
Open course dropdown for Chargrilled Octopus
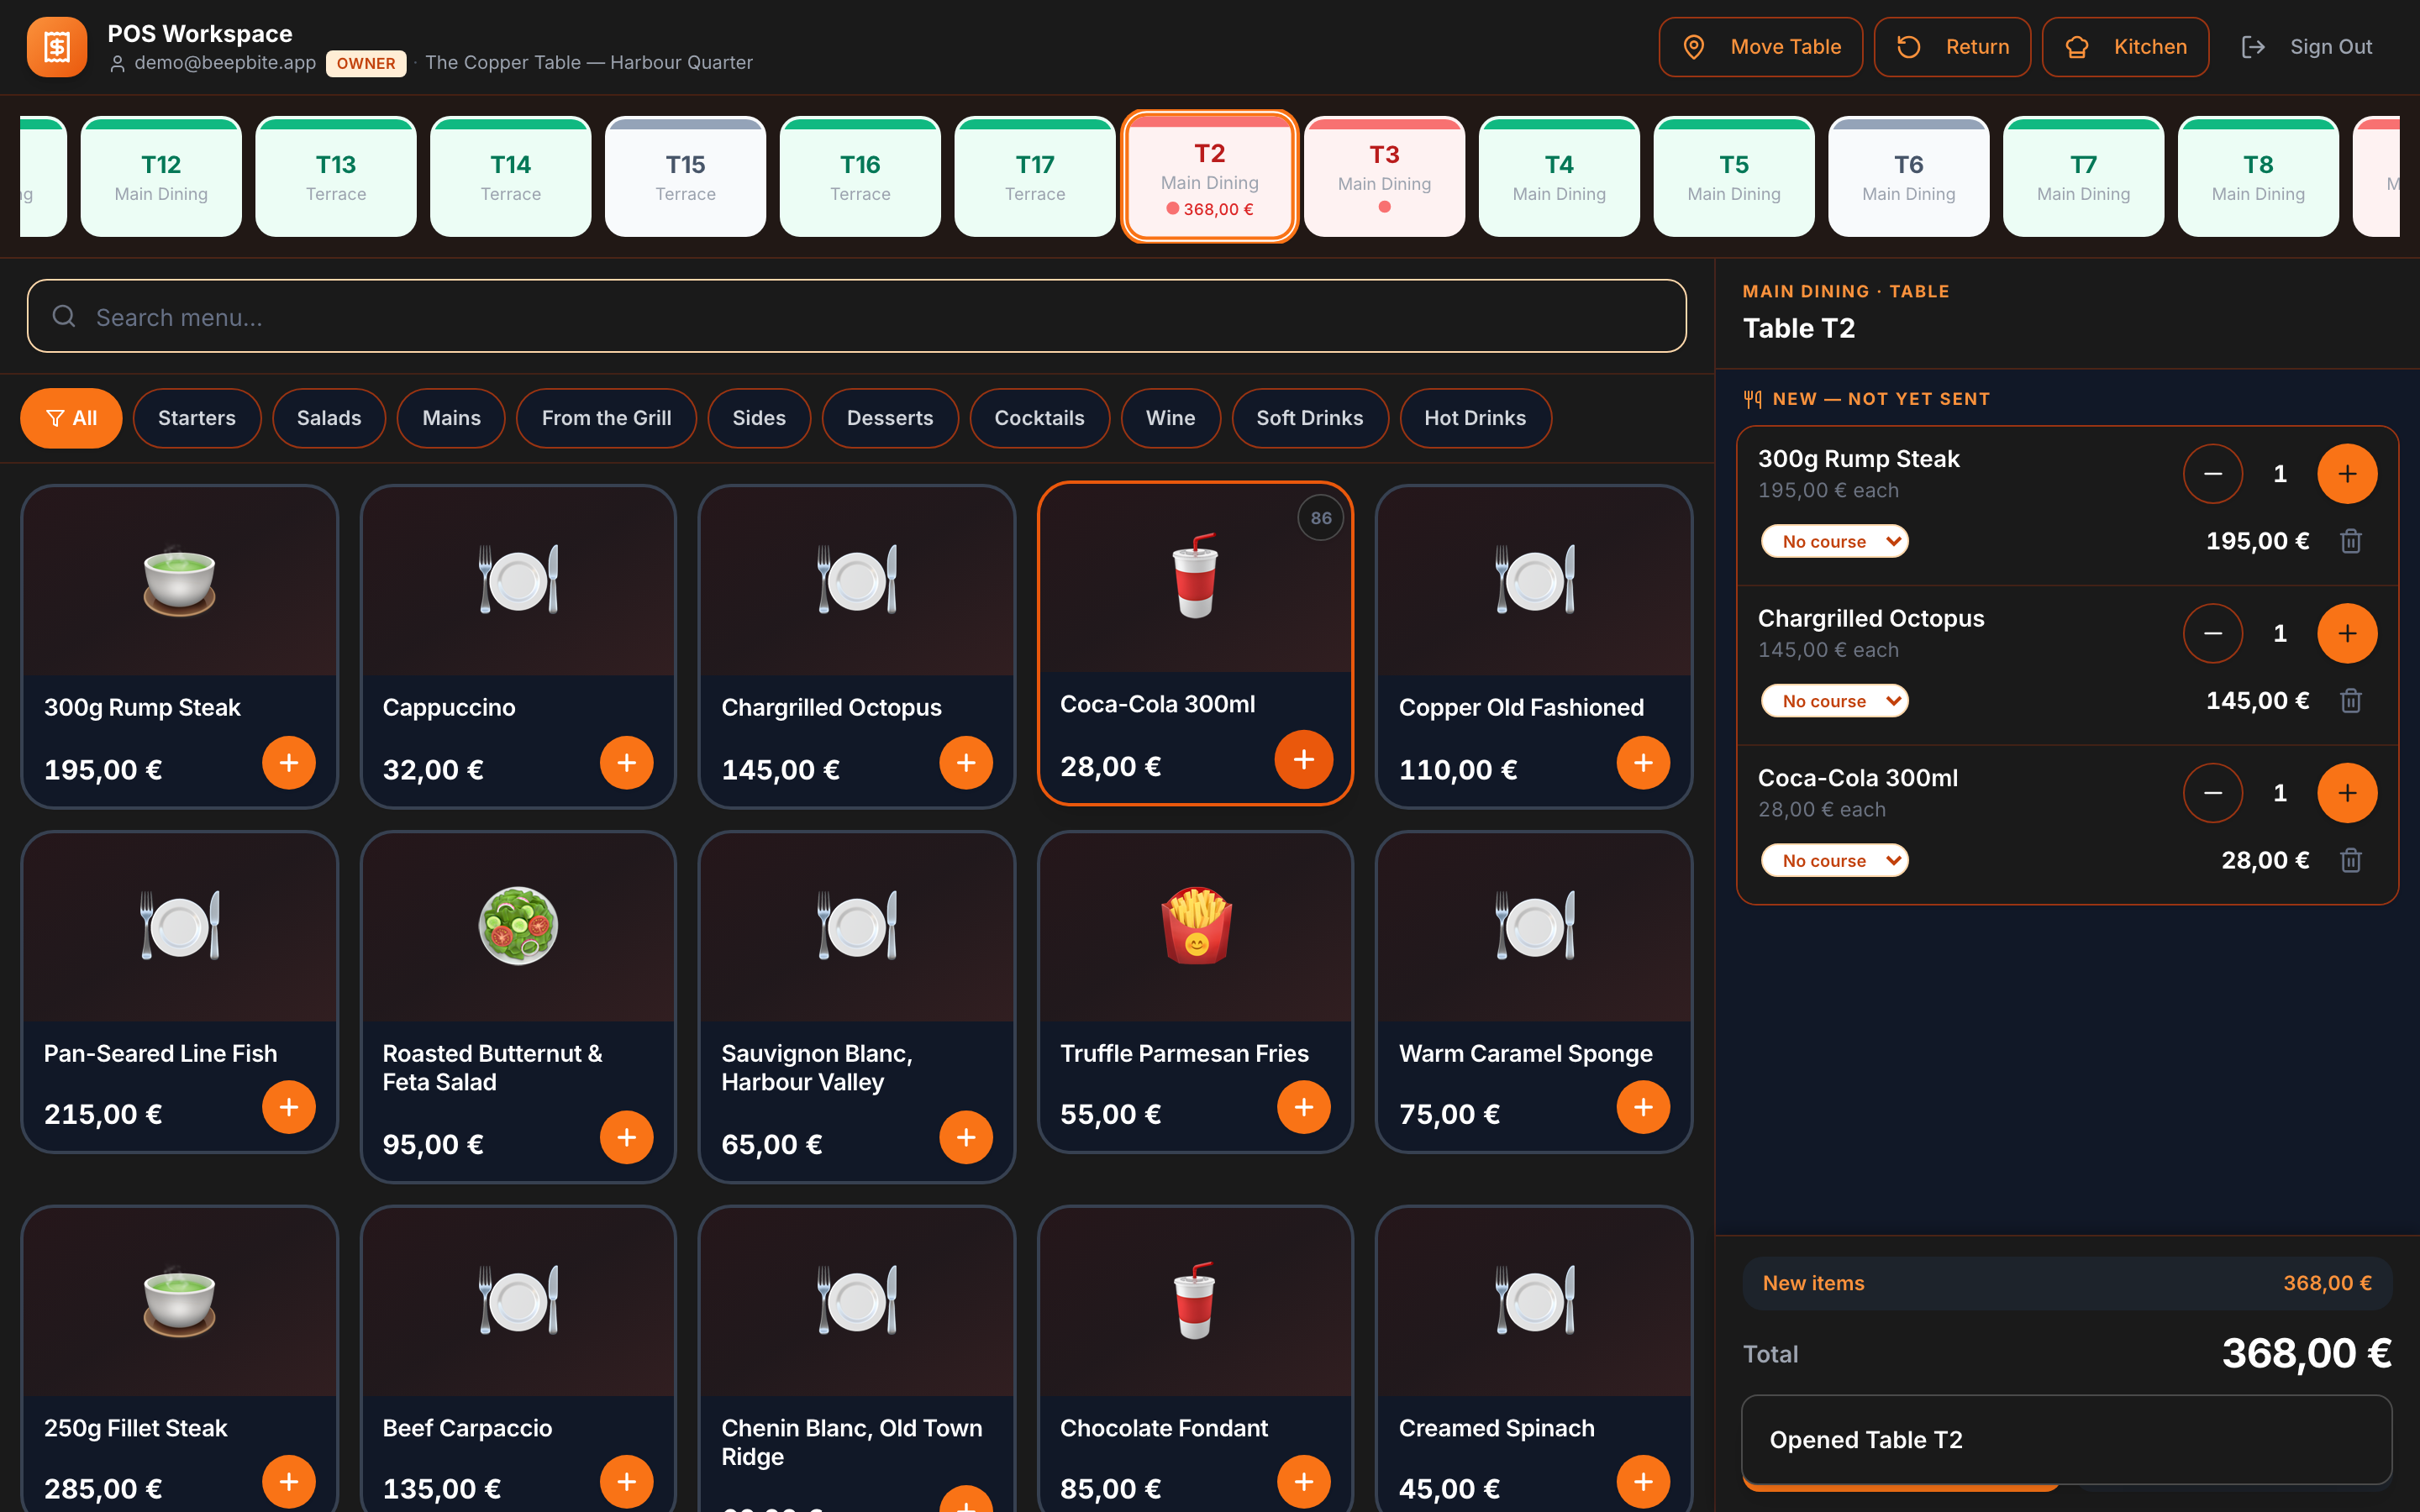pyautogui.click(x=1834, y=701)
